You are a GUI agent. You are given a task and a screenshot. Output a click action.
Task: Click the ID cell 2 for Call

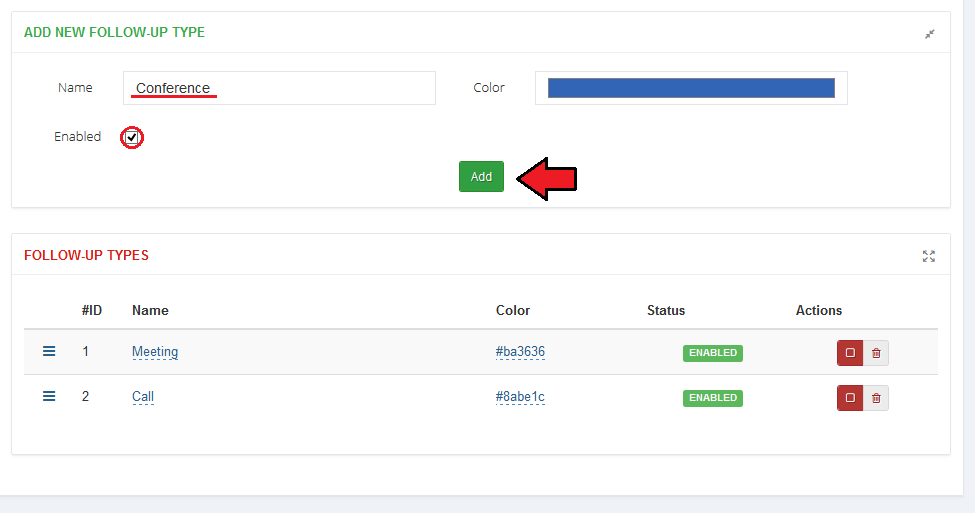pos(85,396)
